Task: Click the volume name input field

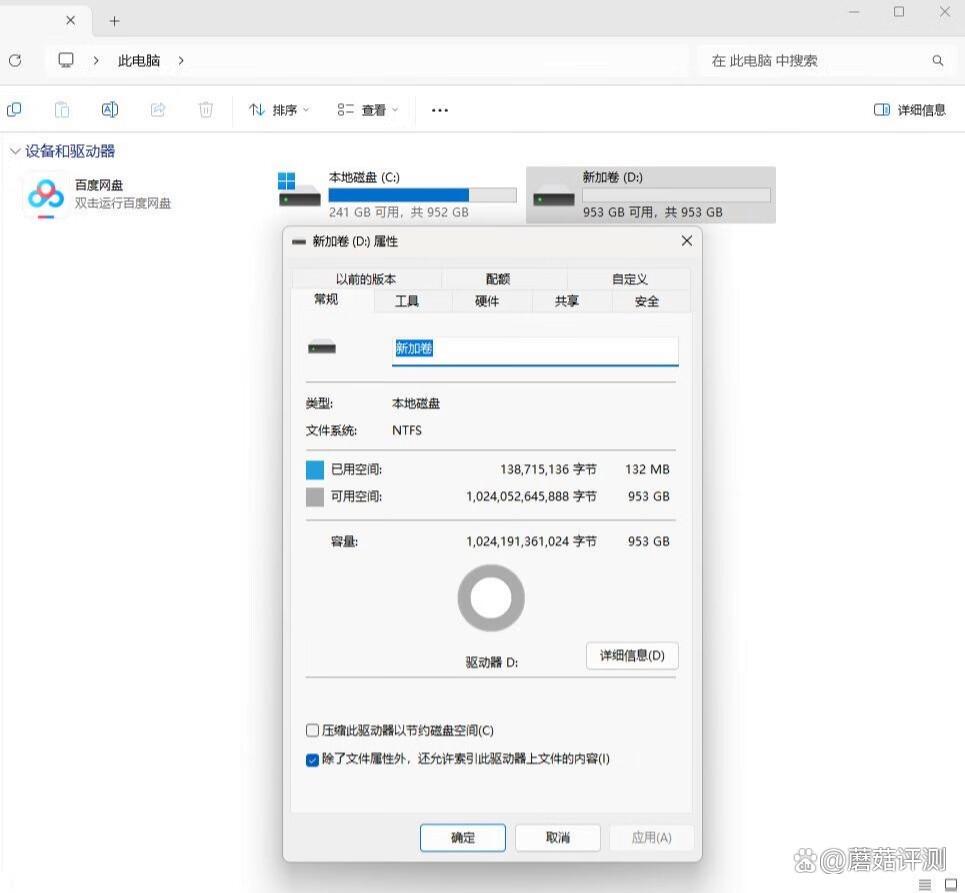Action: coord(534,349)
